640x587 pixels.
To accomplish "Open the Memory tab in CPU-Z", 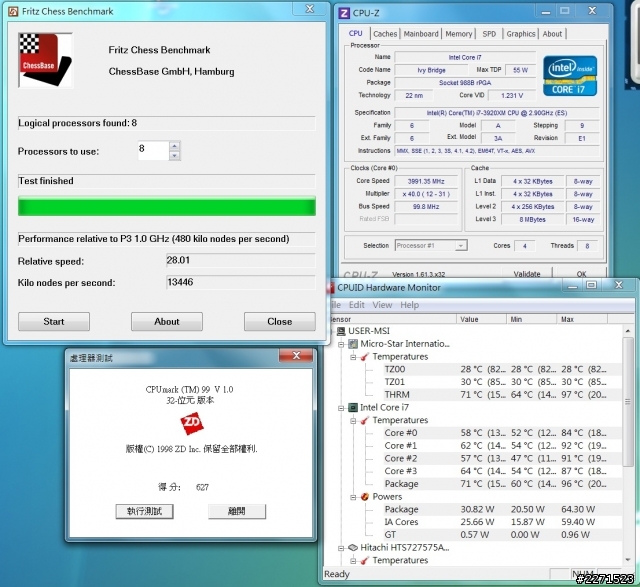I will 458,34.
